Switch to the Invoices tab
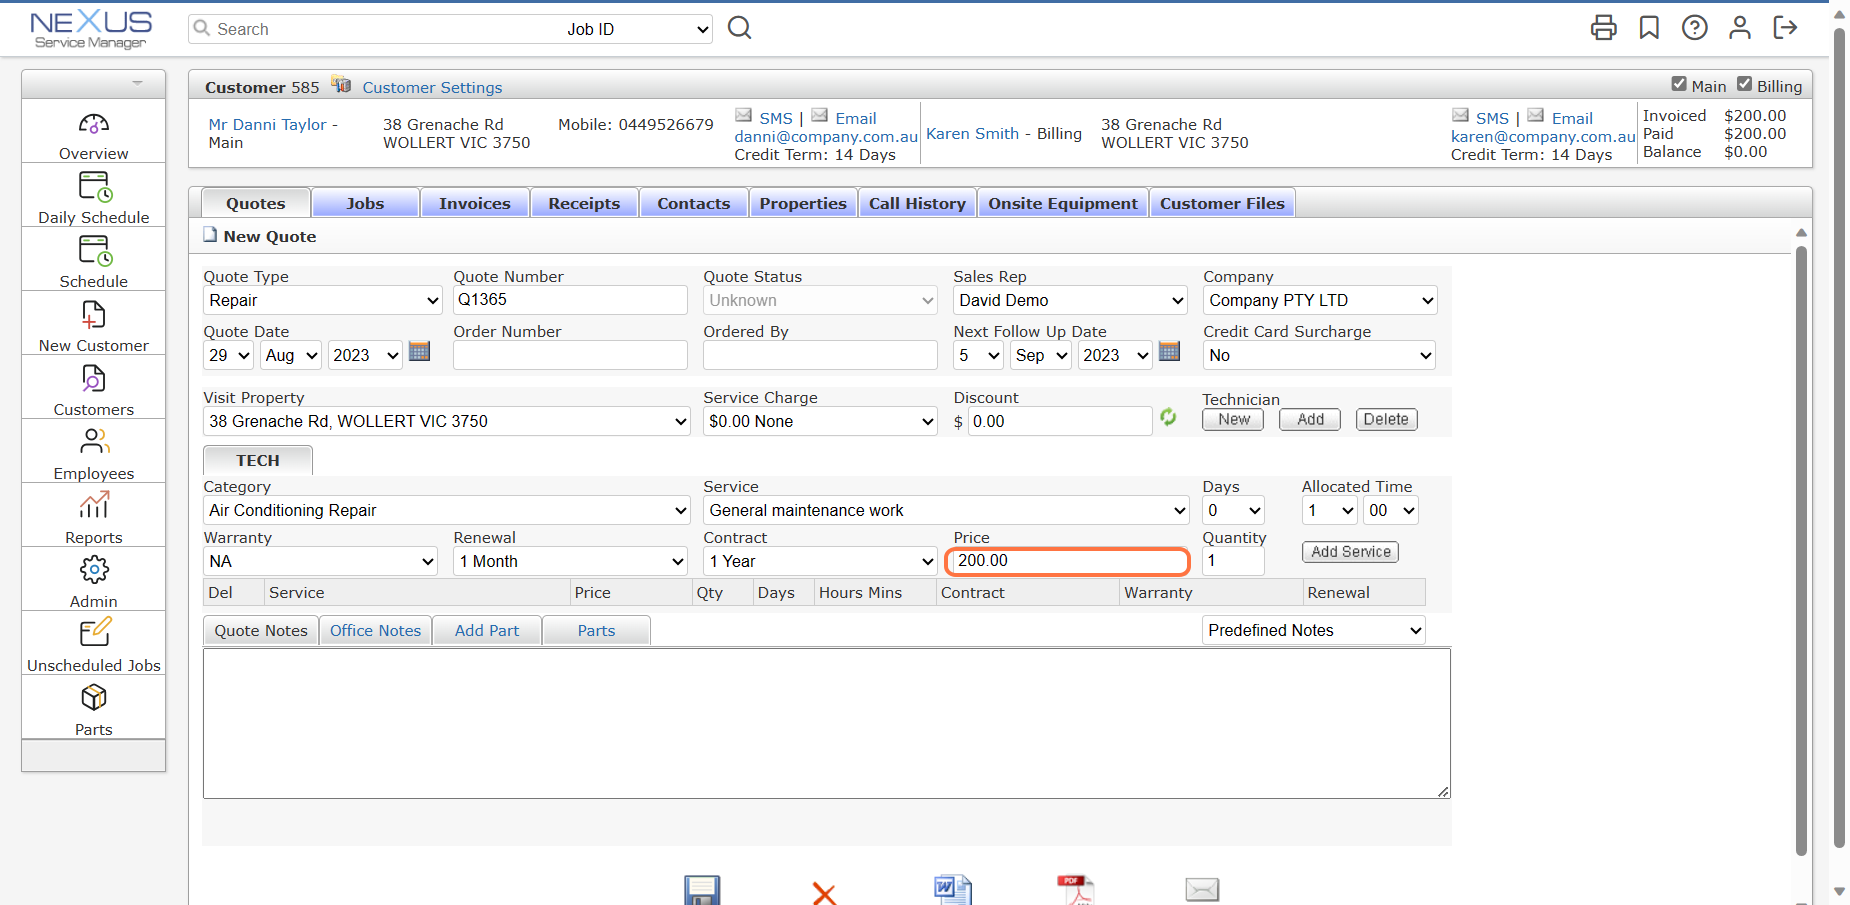 click(x=475, y=203)
